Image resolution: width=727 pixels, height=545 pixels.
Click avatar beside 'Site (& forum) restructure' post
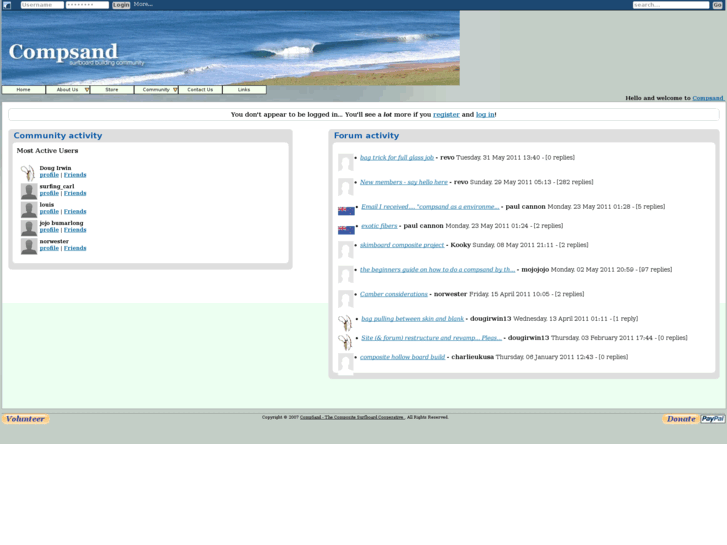[345, 342]
